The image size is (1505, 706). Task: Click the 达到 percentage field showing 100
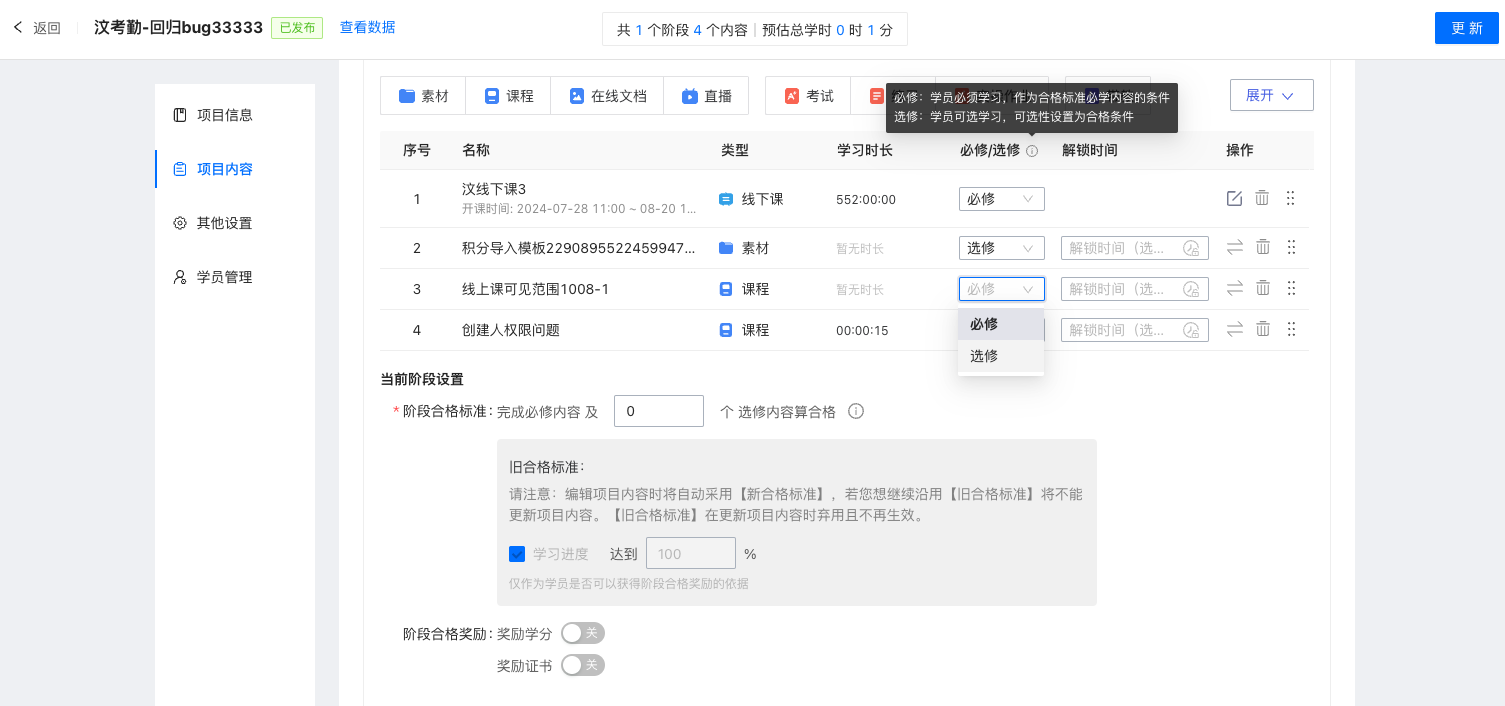click(691, 554)
